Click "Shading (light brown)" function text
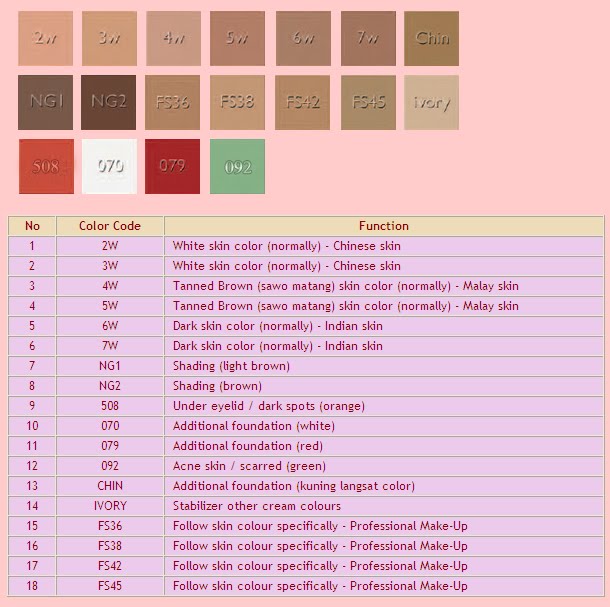 pos(231,366)
